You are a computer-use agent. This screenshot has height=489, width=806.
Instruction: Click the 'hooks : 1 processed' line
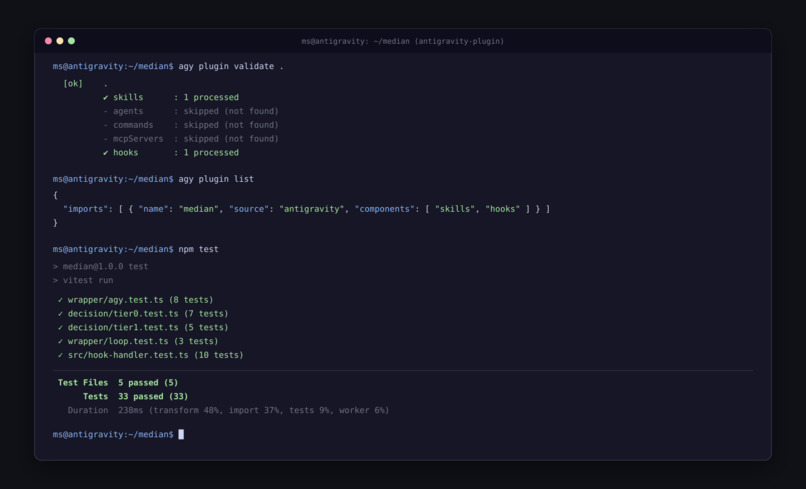(171, 153)
